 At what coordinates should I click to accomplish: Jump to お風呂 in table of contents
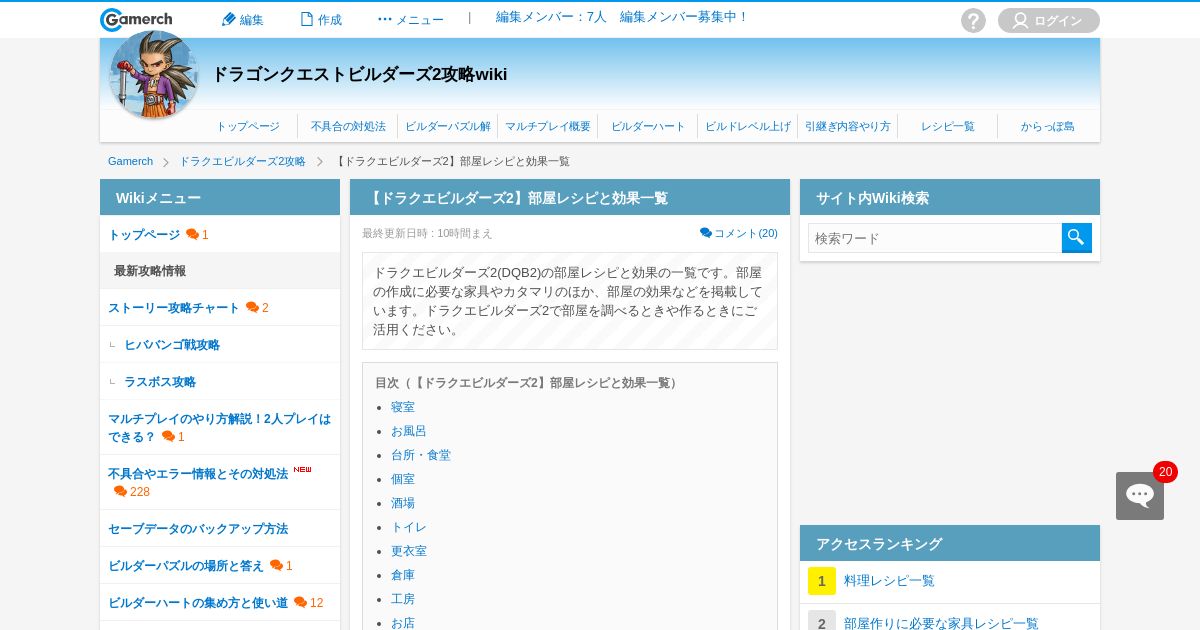[409, 431]
